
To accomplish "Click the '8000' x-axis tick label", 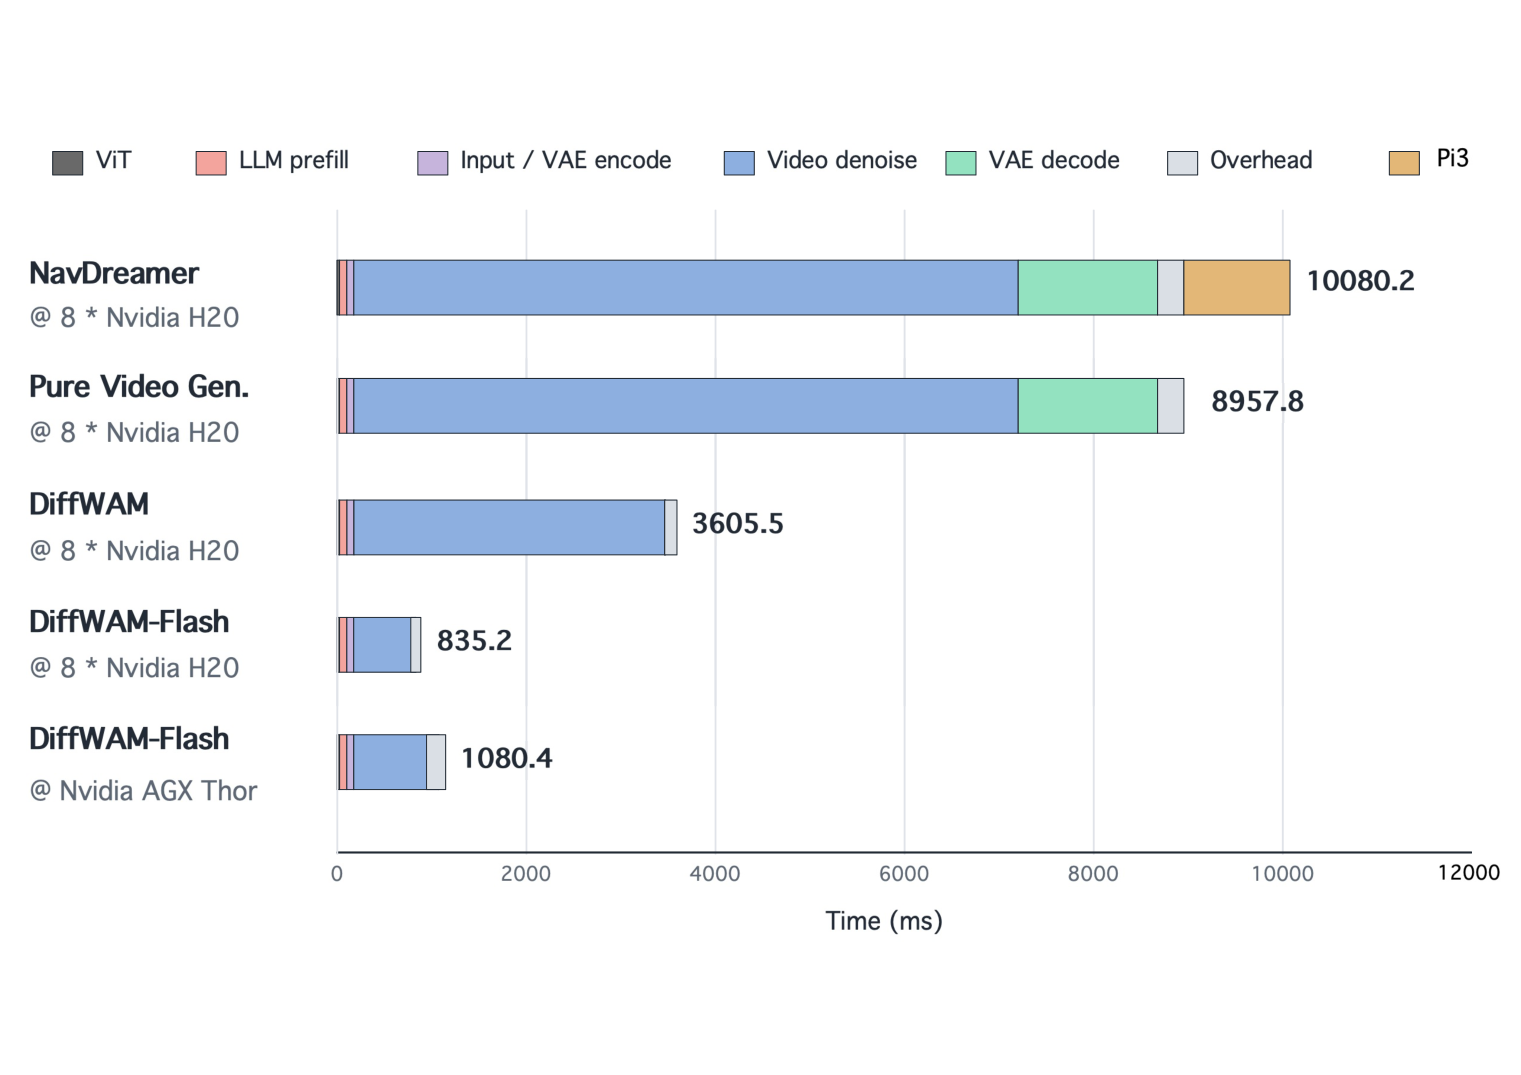I will (1093, 874).
